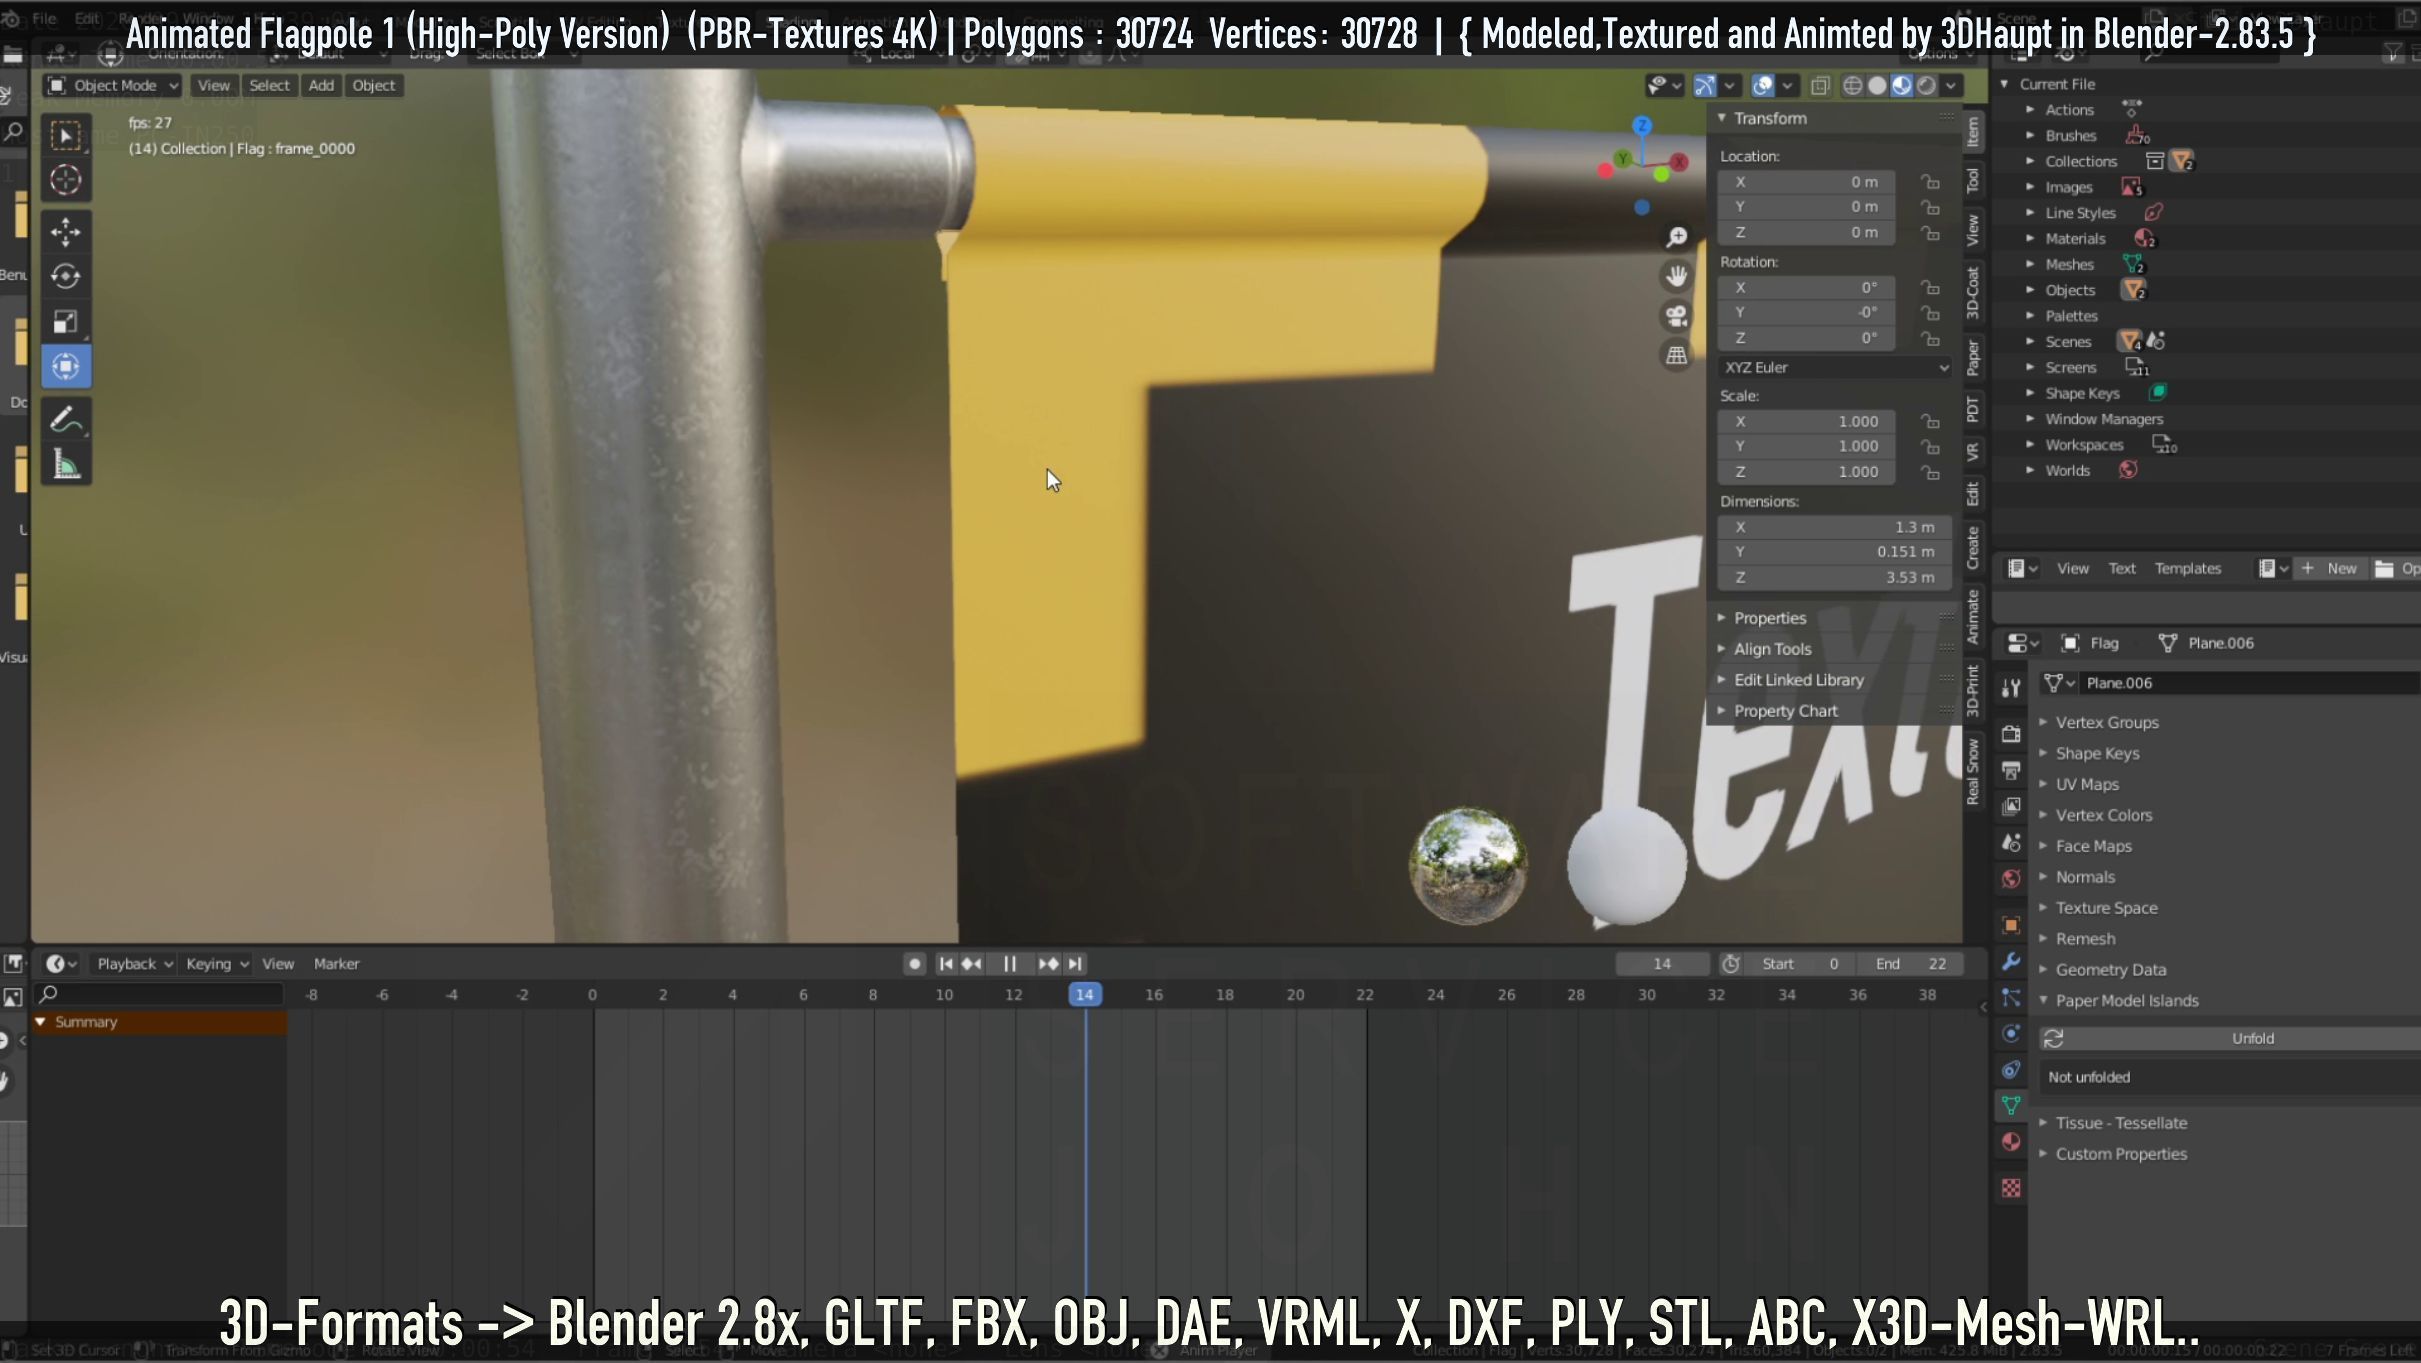Pause animation playback in timeline
The width and height of the screenshot is (2421, 1363).
pyautogui.click(x=1010, y=964)
